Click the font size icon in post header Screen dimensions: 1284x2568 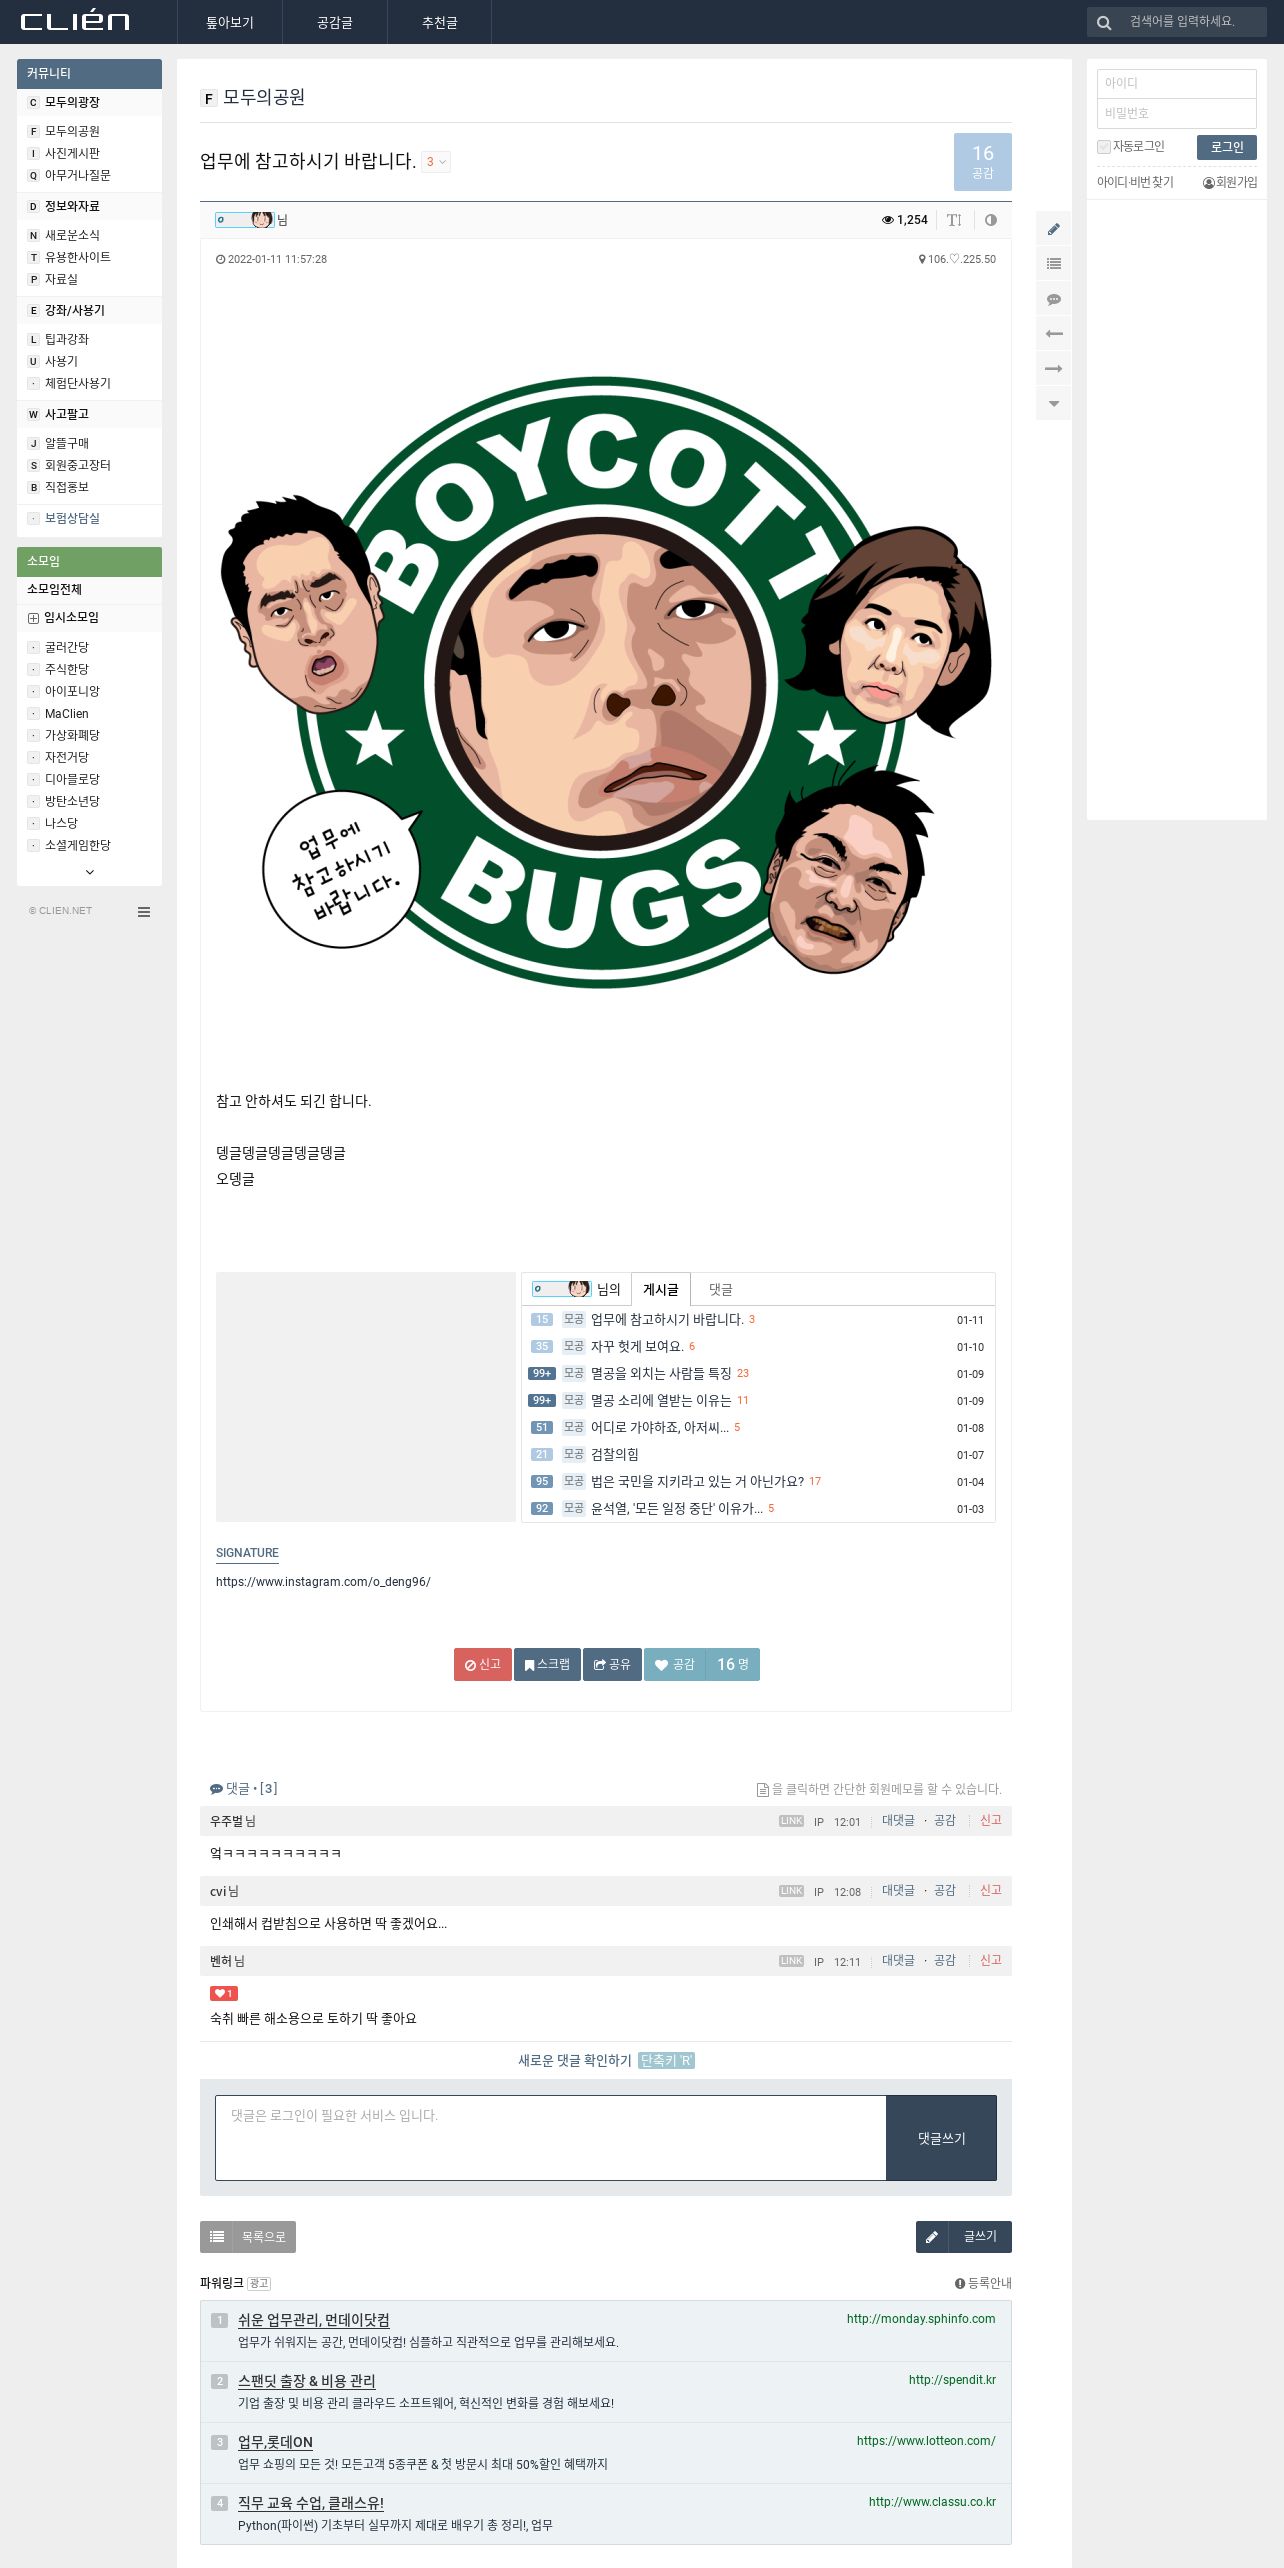coord(954,220)
